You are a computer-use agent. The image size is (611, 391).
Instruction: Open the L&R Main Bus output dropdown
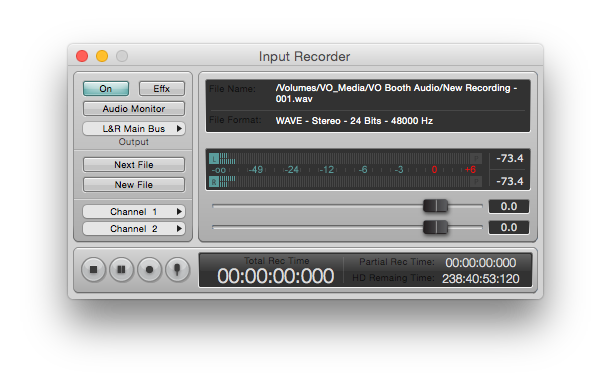pyautogui.click(x=134, y=129)
